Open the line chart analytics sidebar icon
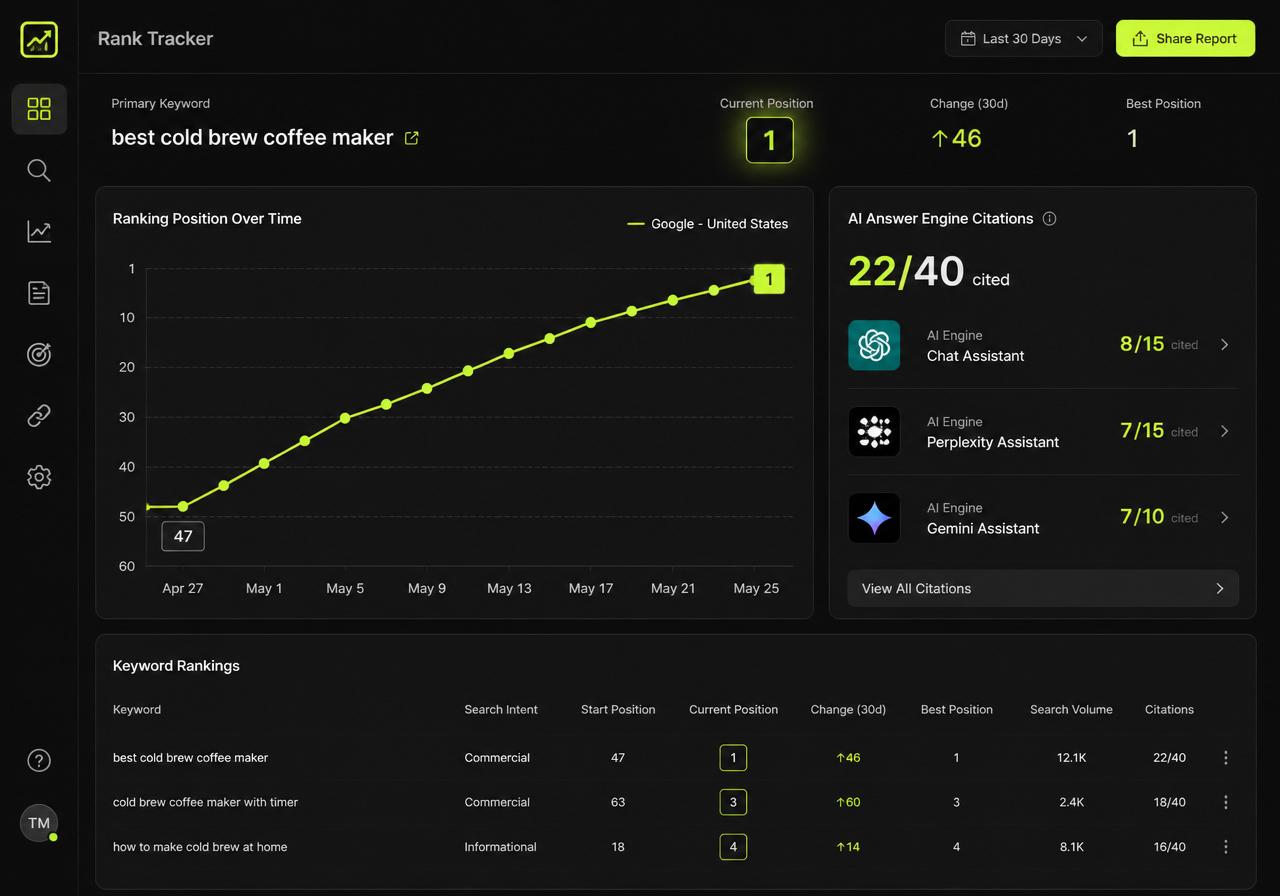The height and width of the screenshot is (896, 1280). pyautogui.click(x=39, y=232)
